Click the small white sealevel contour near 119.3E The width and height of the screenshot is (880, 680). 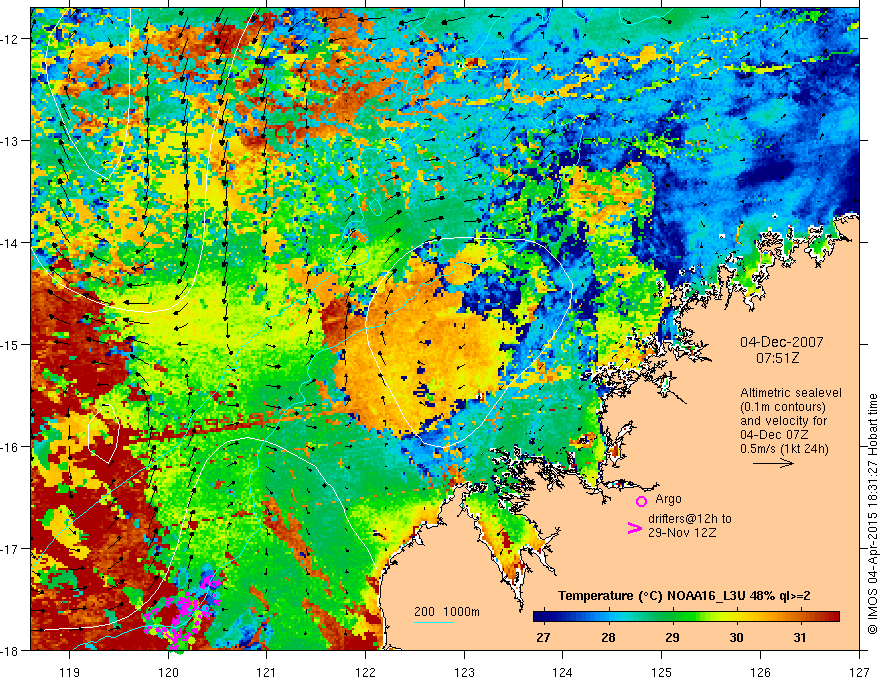tap(104, 433)
